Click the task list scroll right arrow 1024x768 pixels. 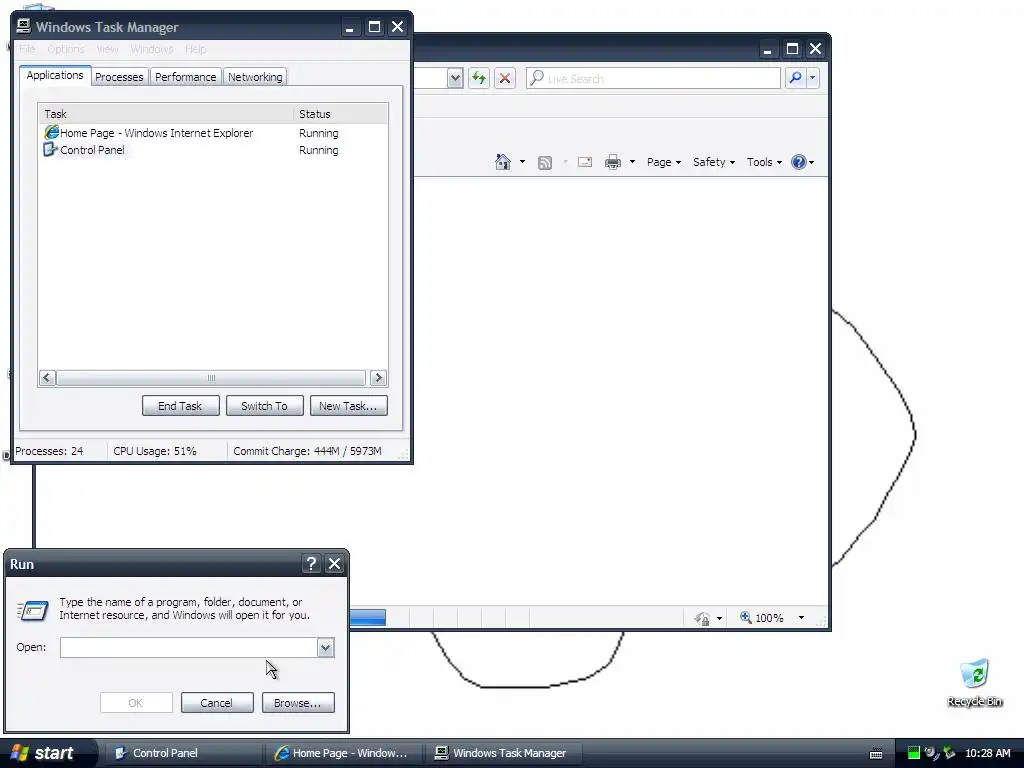pyautogui.click(x=377, y=378)
